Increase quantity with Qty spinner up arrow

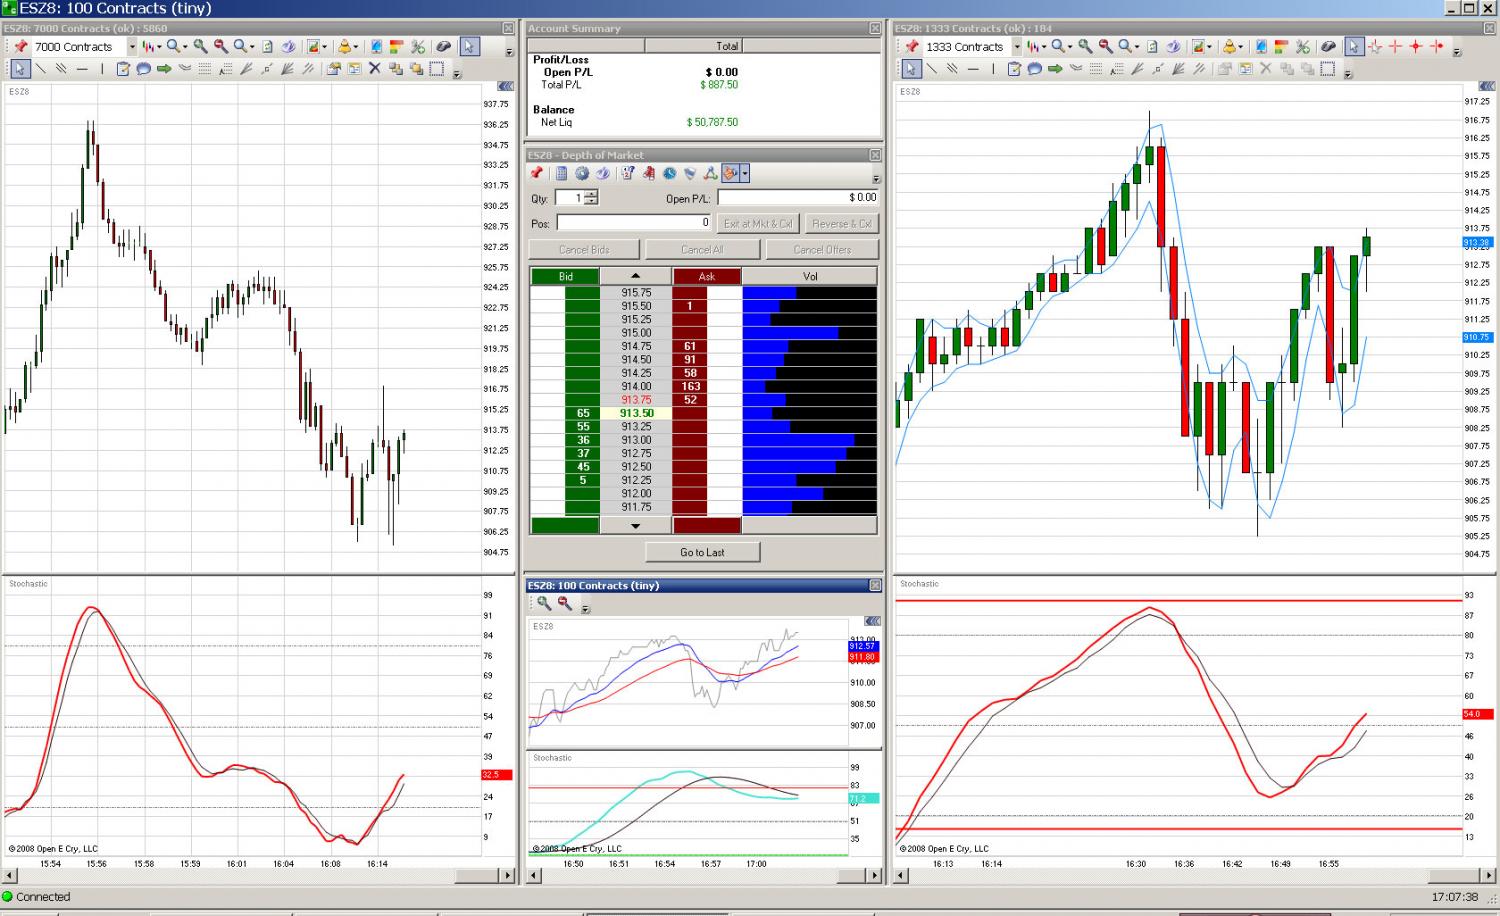591,193
